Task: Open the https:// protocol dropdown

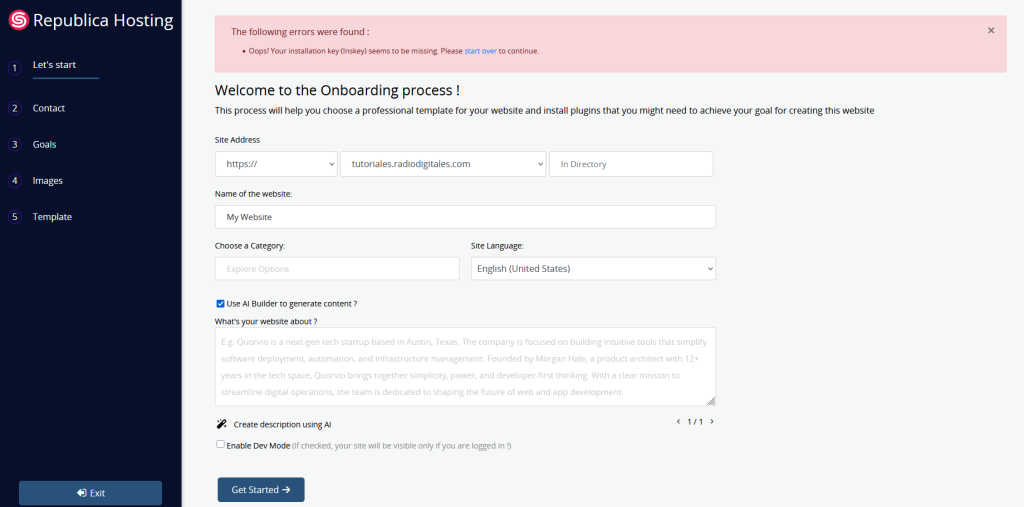Action: pos(276,164)
